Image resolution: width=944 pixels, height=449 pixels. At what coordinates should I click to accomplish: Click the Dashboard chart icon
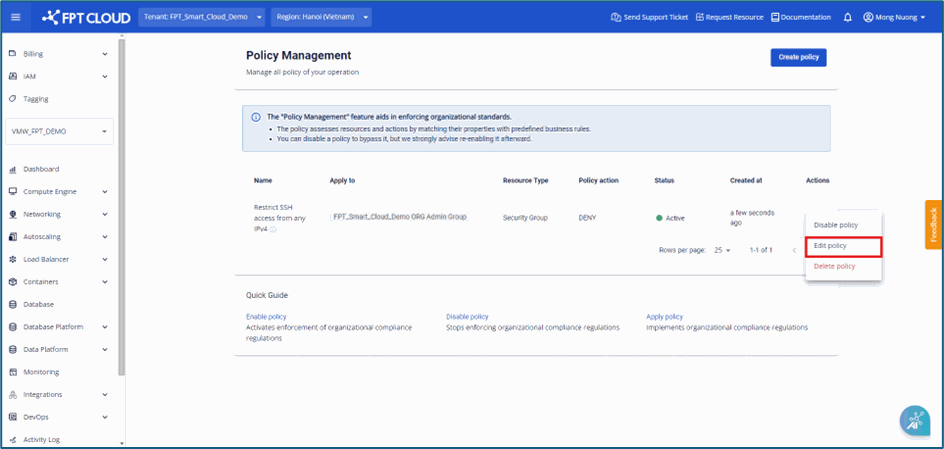click(12, 169)
